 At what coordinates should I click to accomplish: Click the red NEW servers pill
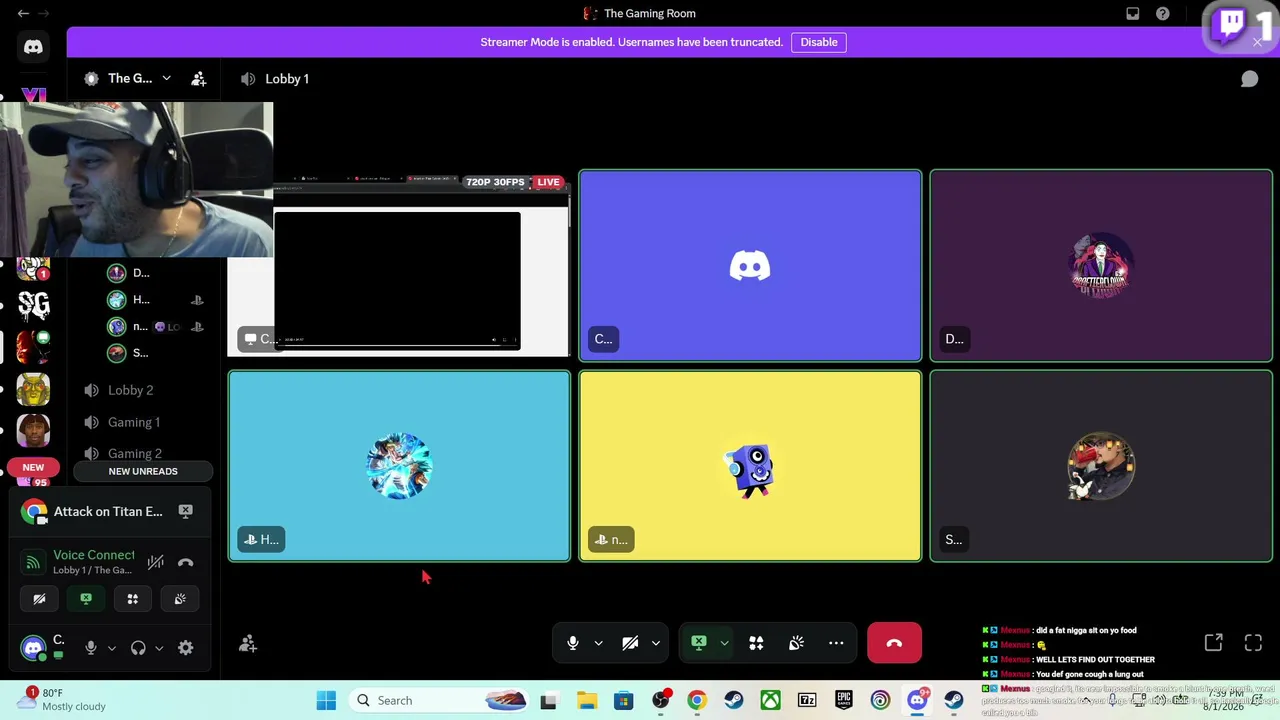tap(33, 467)
